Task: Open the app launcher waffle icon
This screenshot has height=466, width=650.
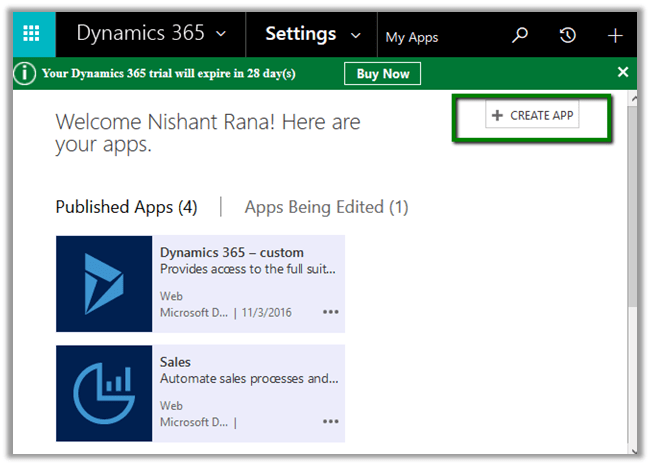Action: (x=32, y=35)
